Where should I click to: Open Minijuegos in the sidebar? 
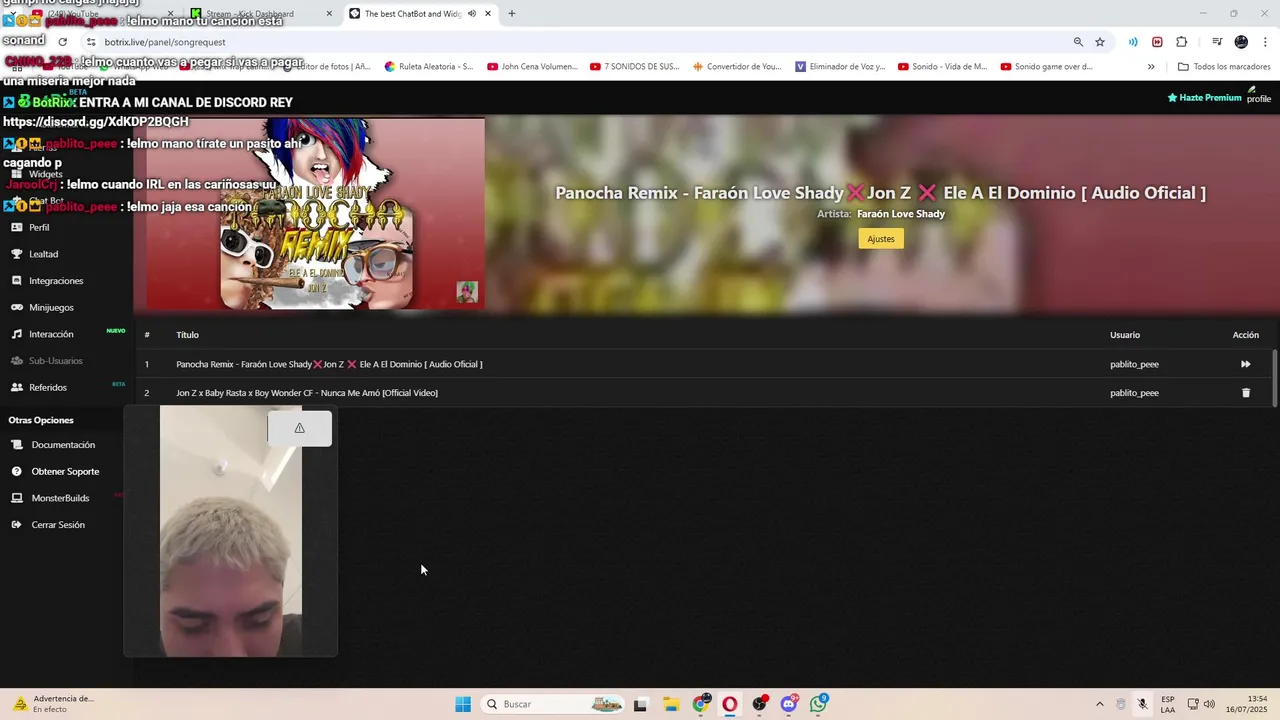(51, 308)
